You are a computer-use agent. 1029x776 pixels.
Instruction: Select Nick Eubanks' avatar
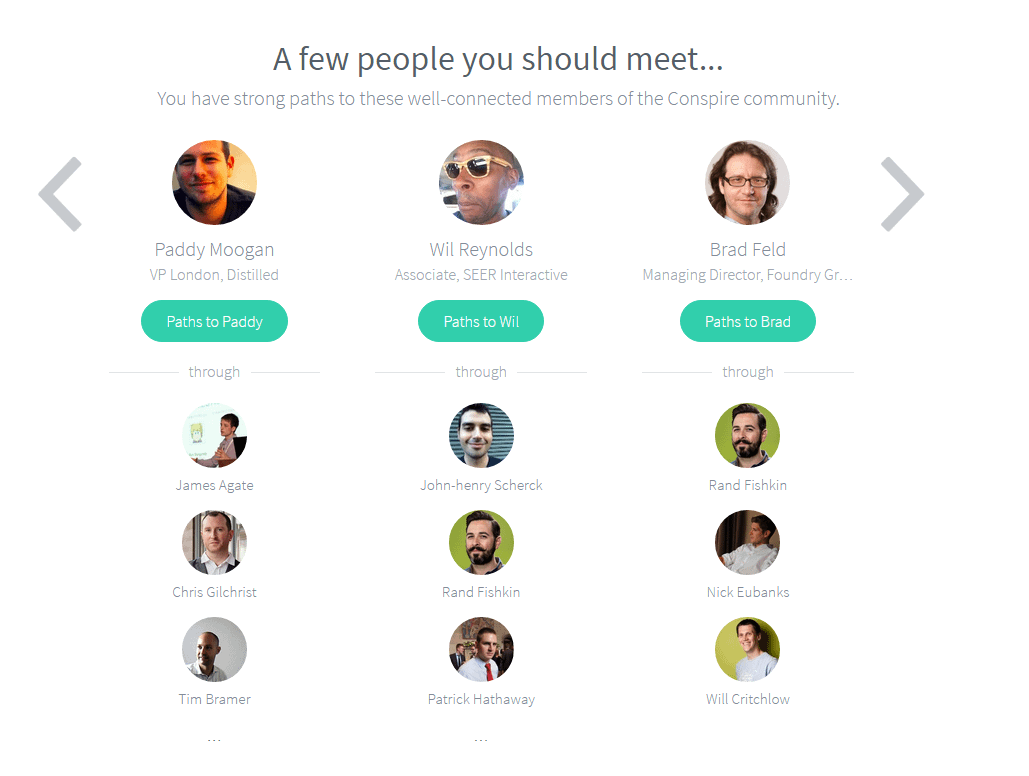coord(748,542)
